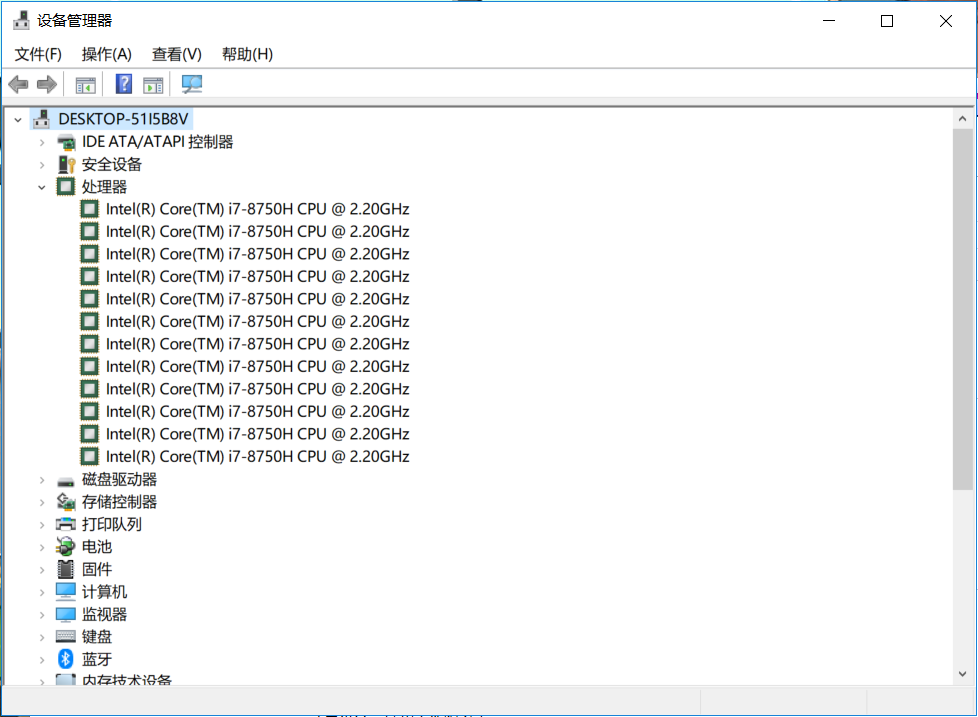
Task: Expand IDE ATA/ATAPI 控制器 node
Action: point(42,142)
